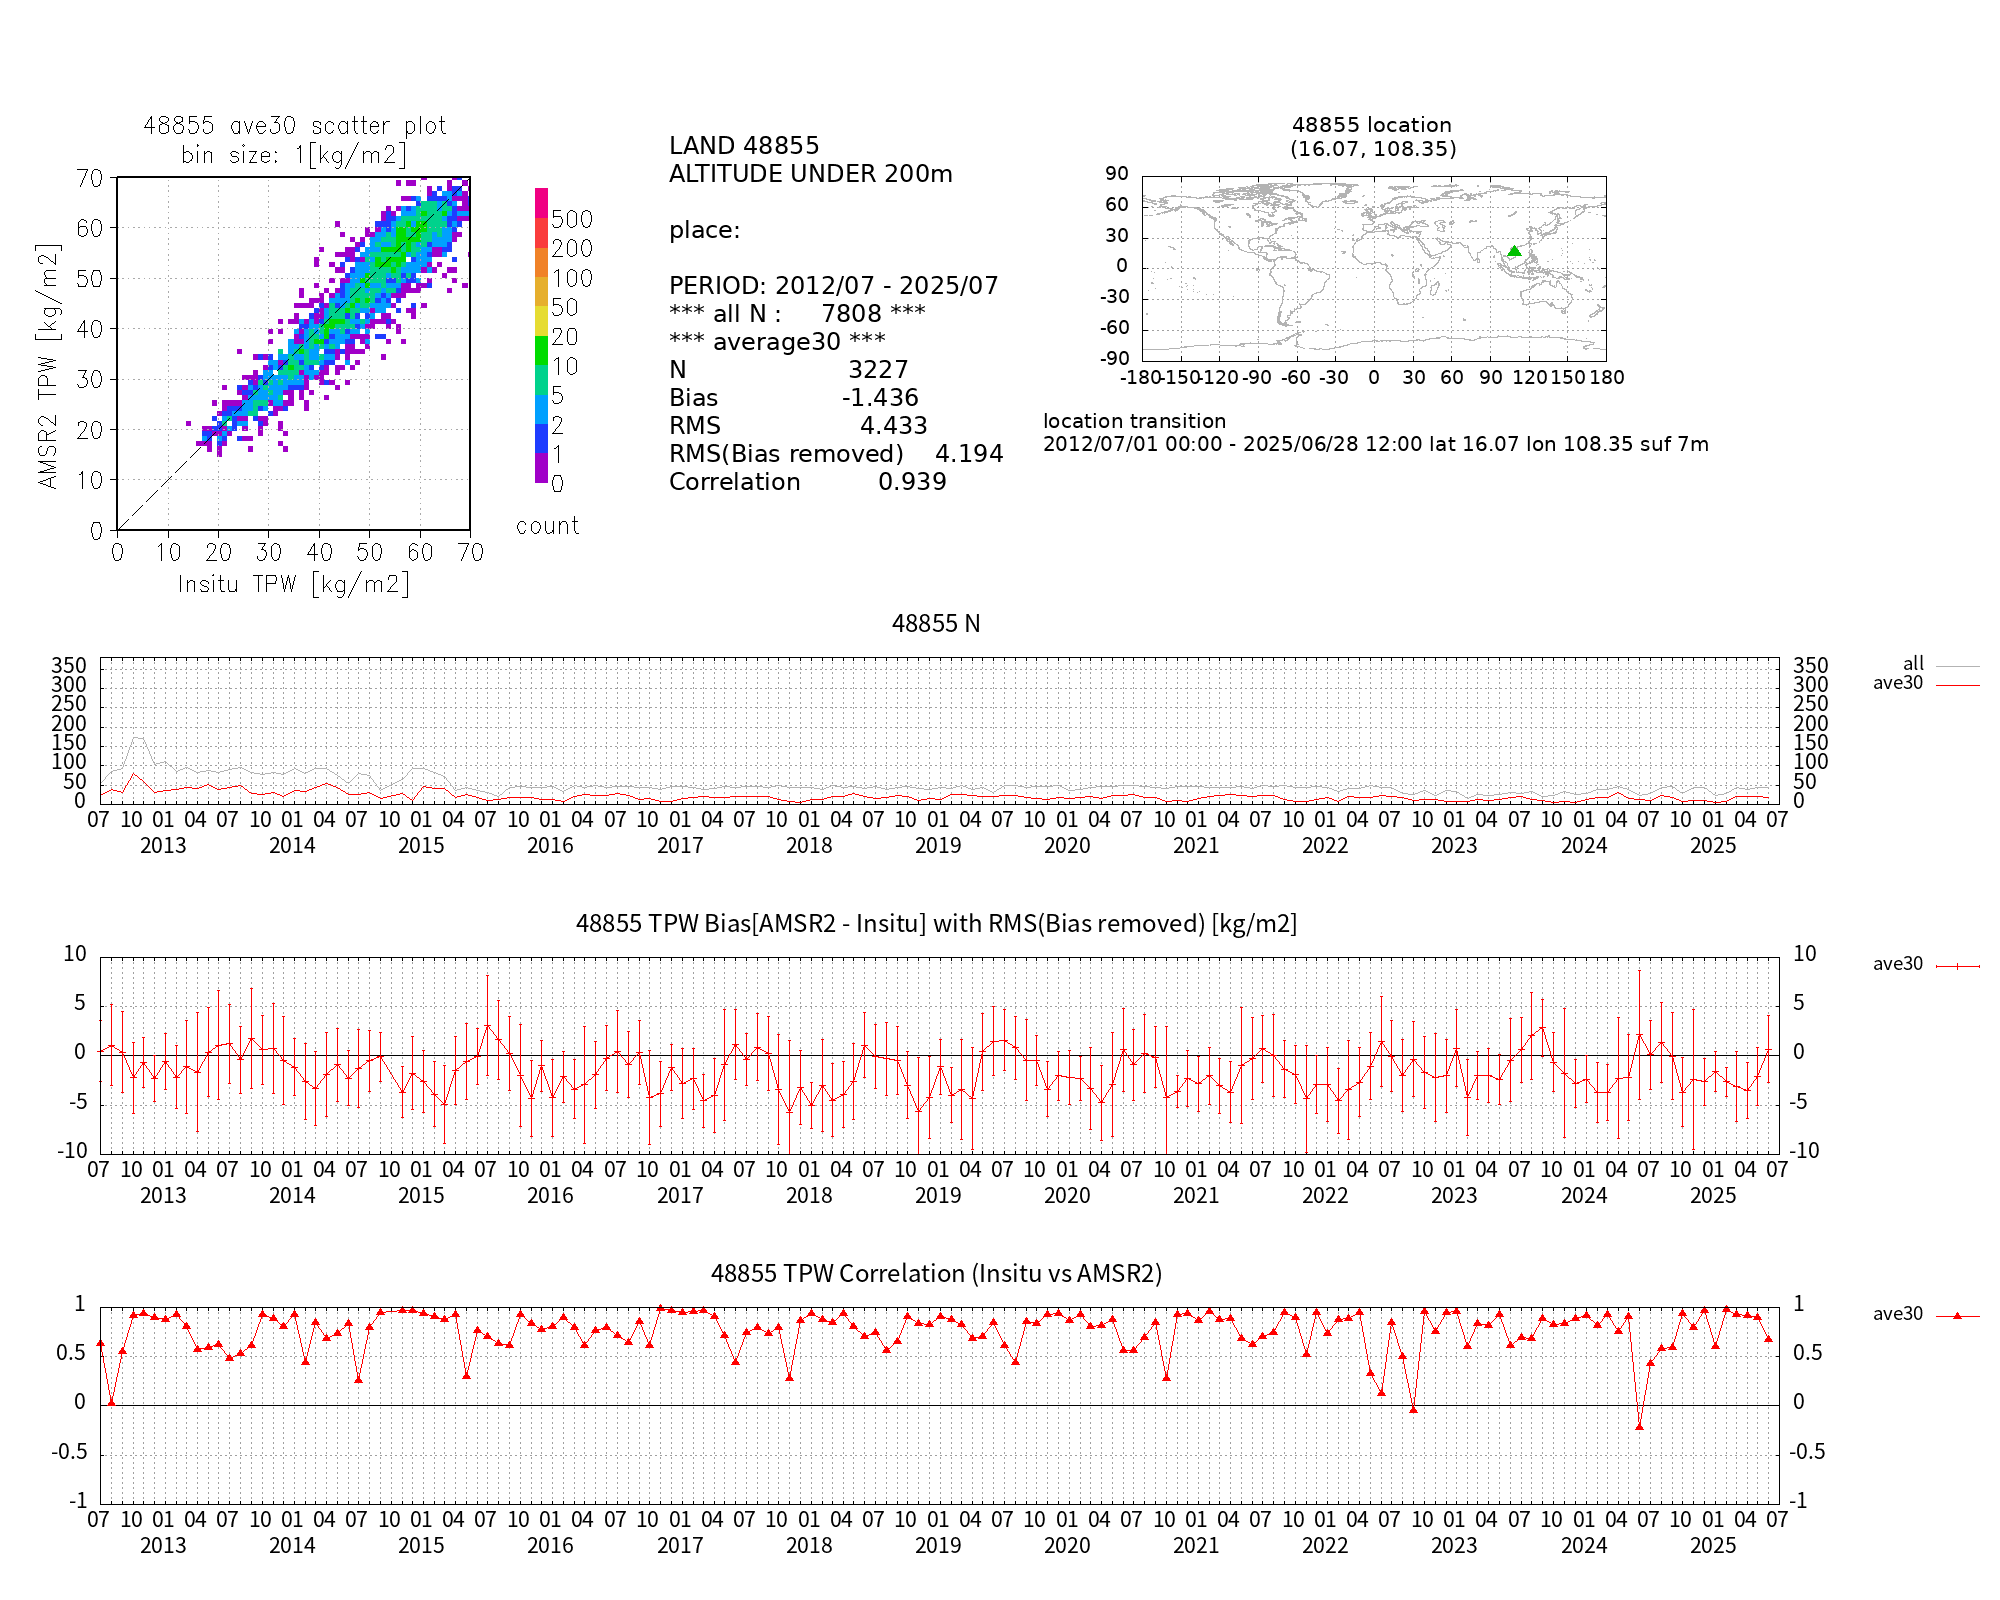Click 2023 year label under N chart
This screenshot has width=2000, height=1600.
(x=1454, y=846)
